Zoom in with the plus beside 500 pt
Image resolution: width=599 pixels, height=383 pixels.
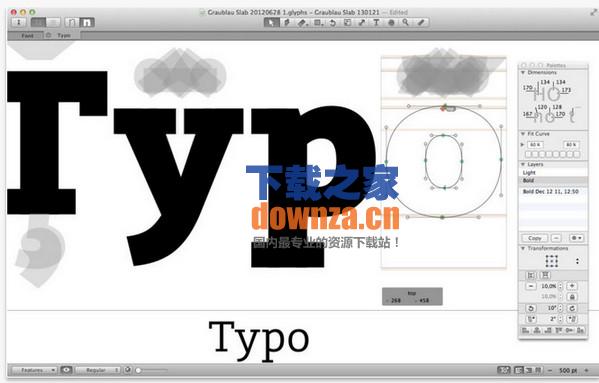click(x=586, y=370)
